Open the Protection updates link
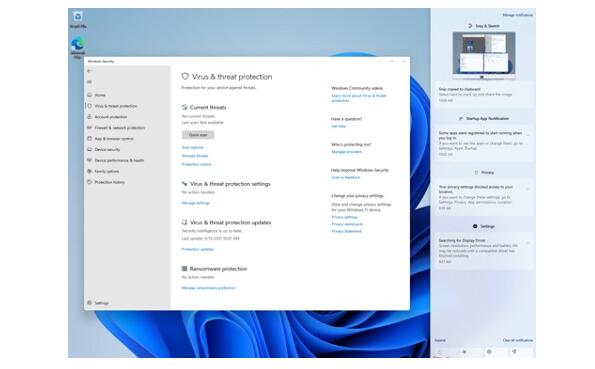This screenshot has height=369, width=595. click(x=198, y=249)
